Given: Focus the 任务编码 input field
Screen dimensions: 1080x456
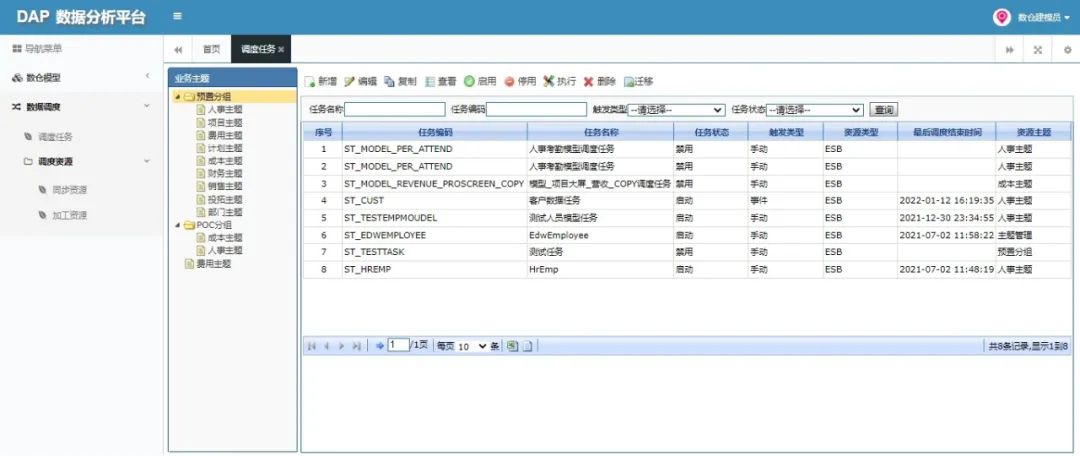Looking at the screenshot, I should (537, 110).
